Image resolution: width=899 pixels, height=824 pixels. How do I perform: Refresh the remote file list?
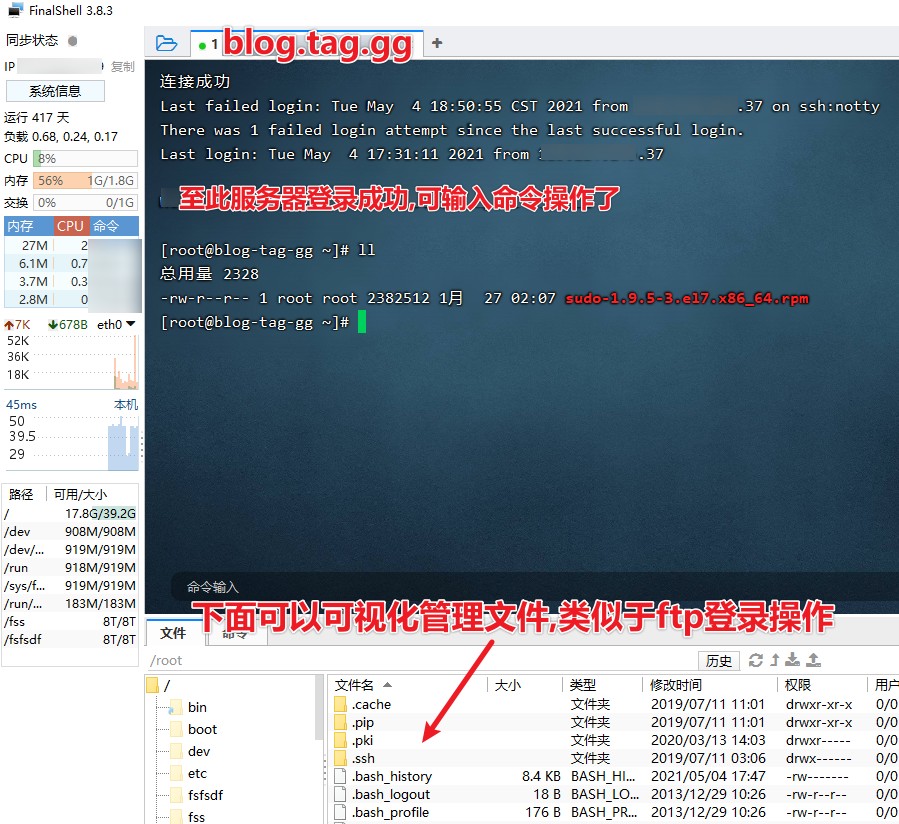pos(756,660)
